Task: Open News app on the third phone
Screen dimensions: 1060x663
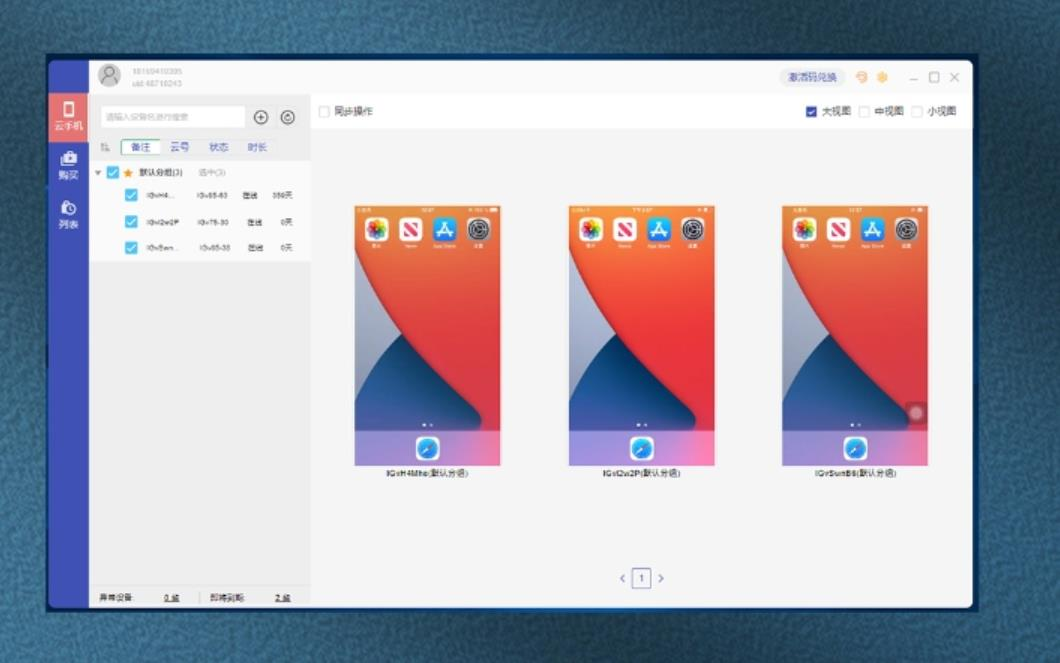Action: (838, 230)
